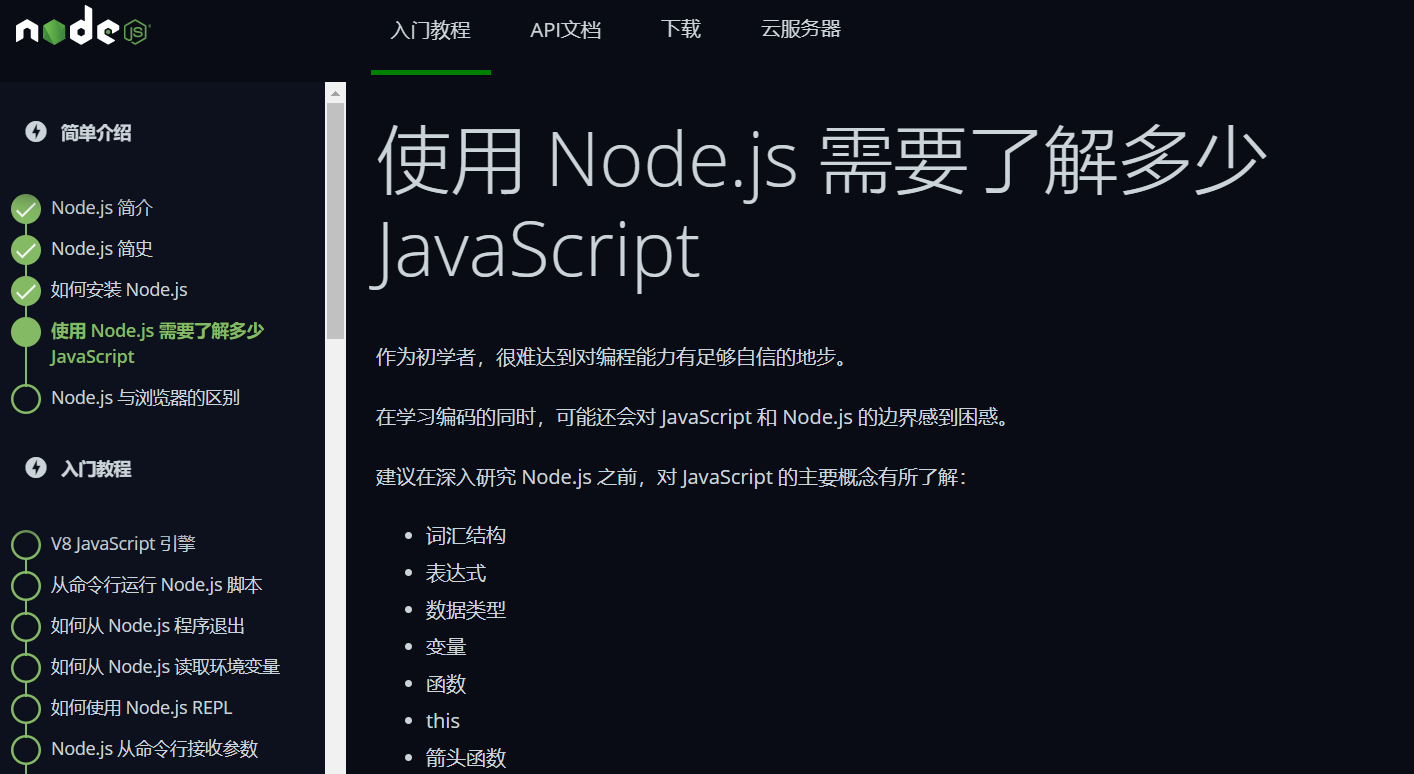Click the list item this

443,721
